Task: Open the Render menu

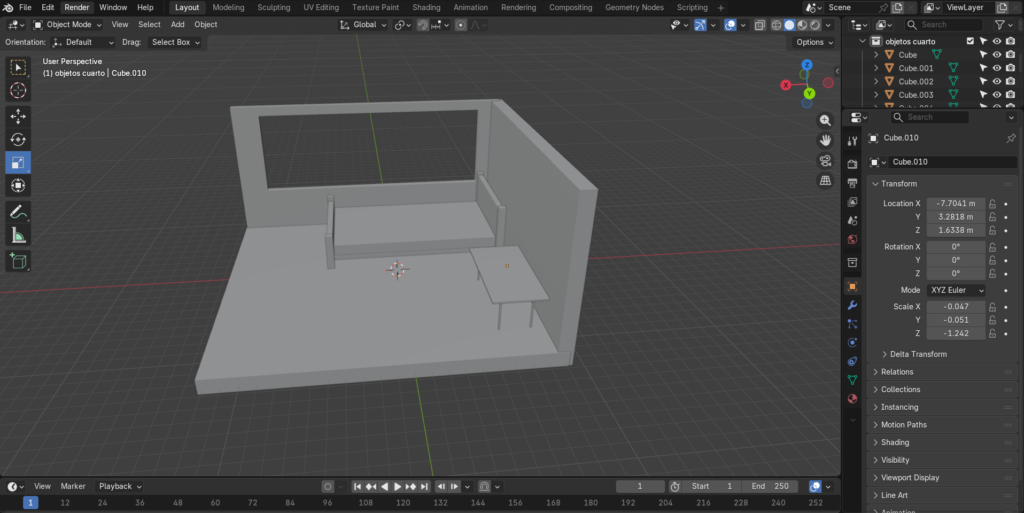Action: [x=77, y=7]
